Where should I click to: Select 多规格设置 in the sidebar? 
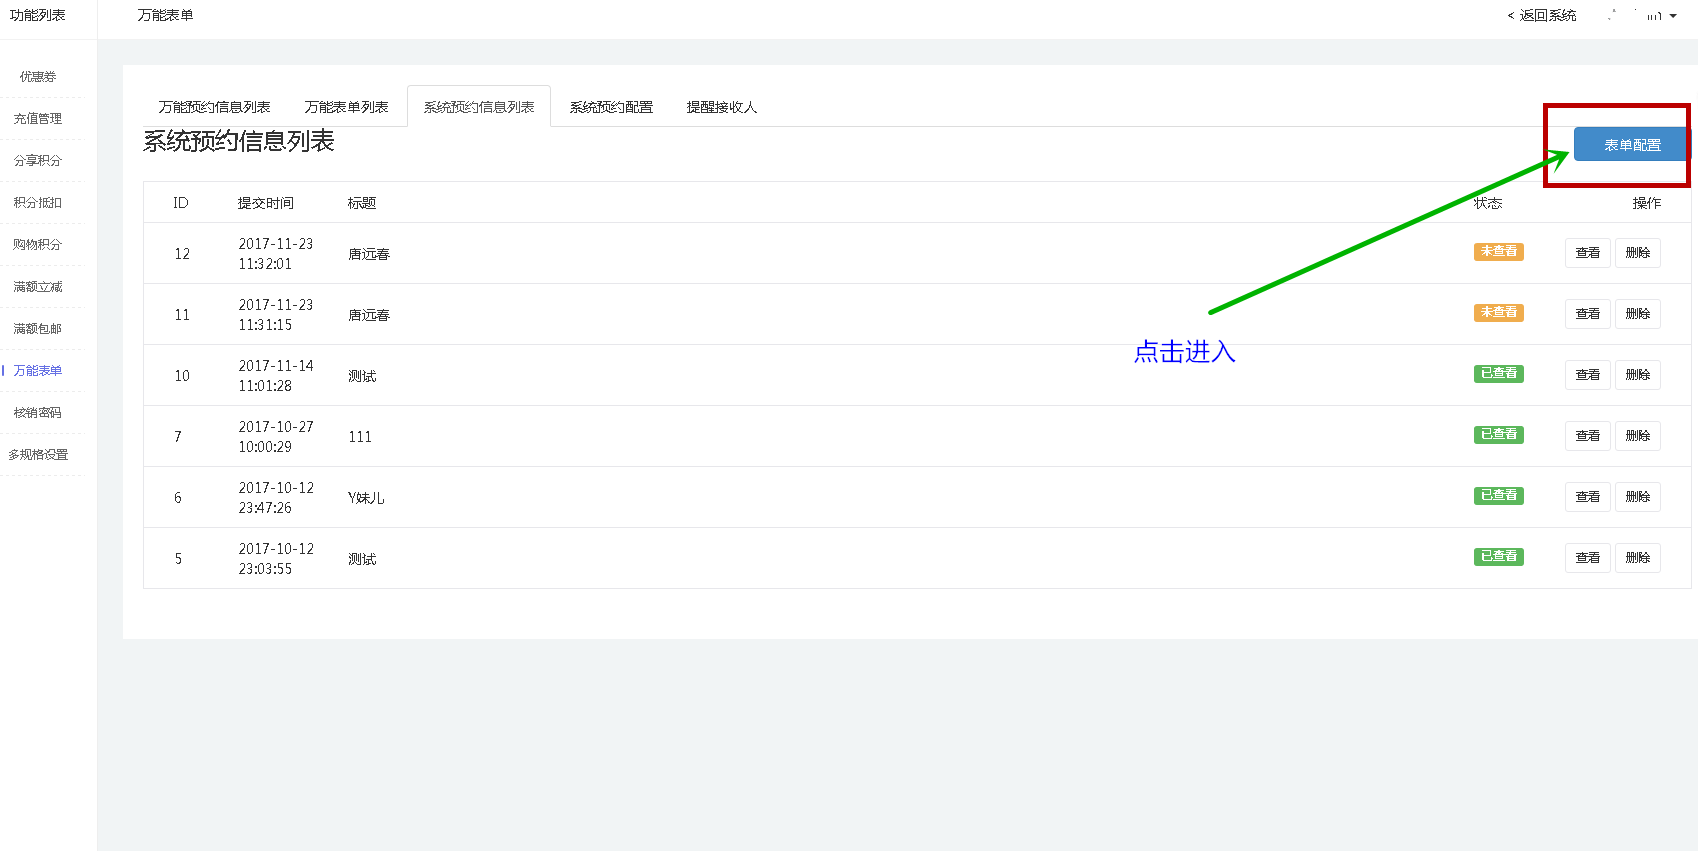(38, 455)
